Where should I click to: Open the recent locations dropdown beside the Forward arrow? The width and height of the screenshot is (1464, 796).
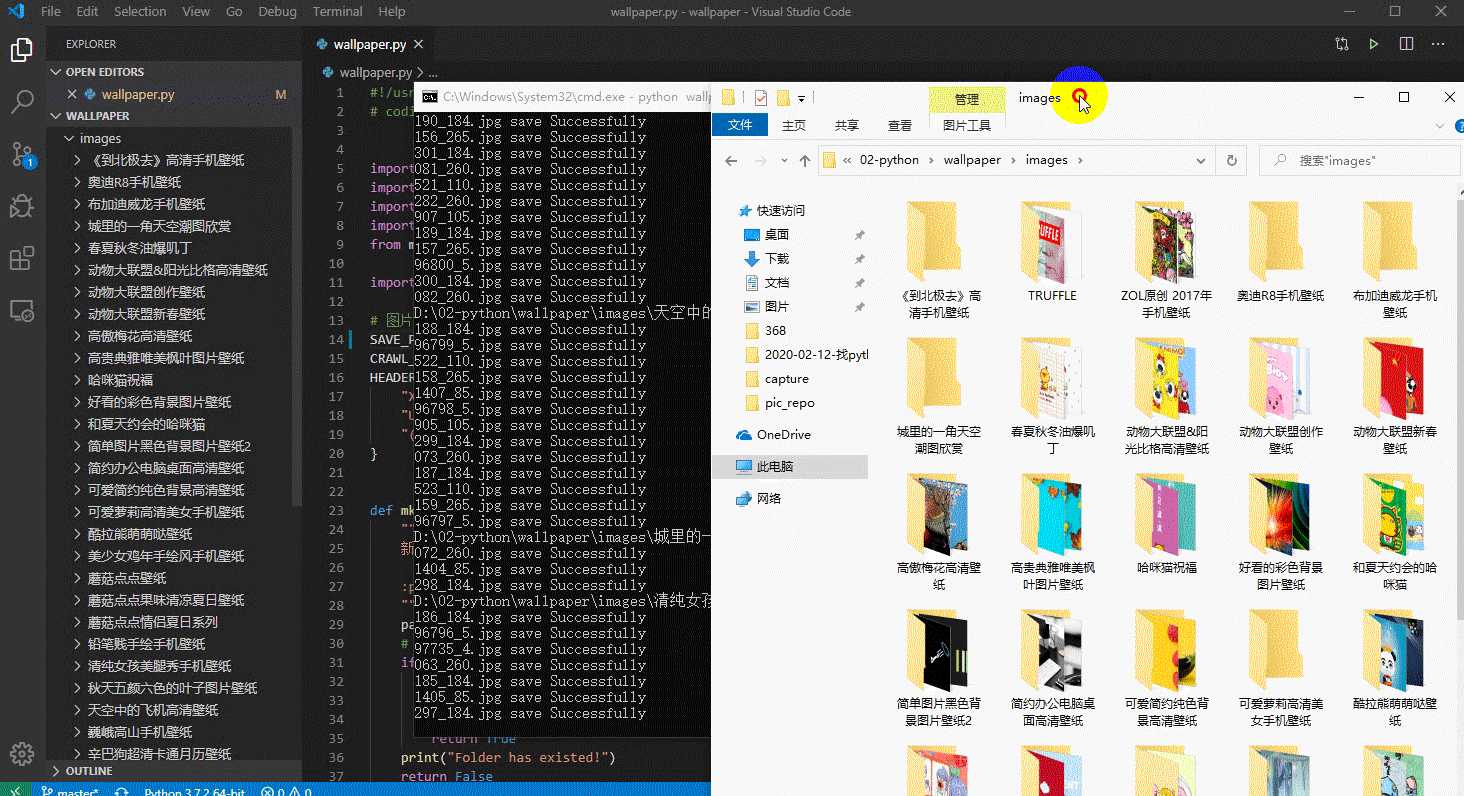coord(782,161)
